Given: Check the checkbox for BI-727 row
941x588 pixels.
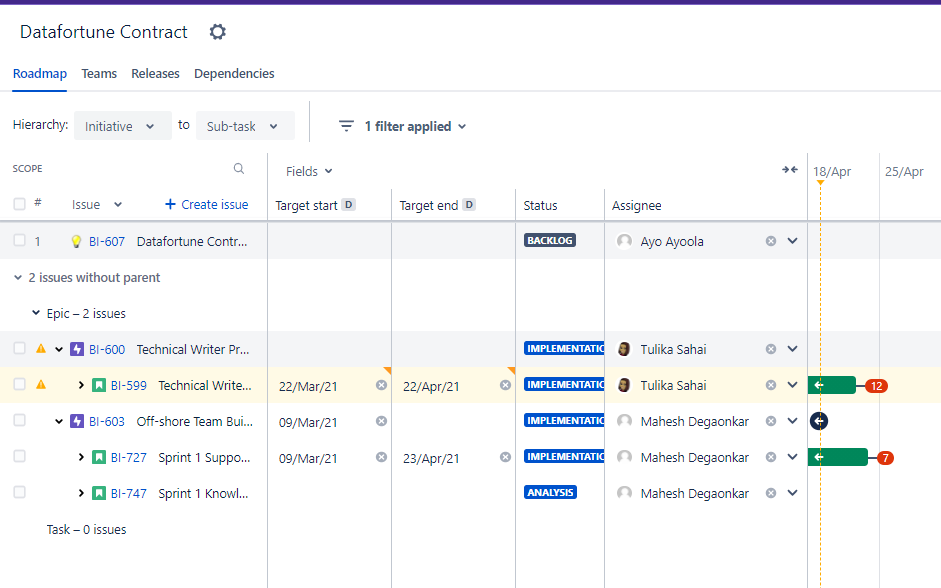Looking at the screenshot, I should (x=19, y=456).
